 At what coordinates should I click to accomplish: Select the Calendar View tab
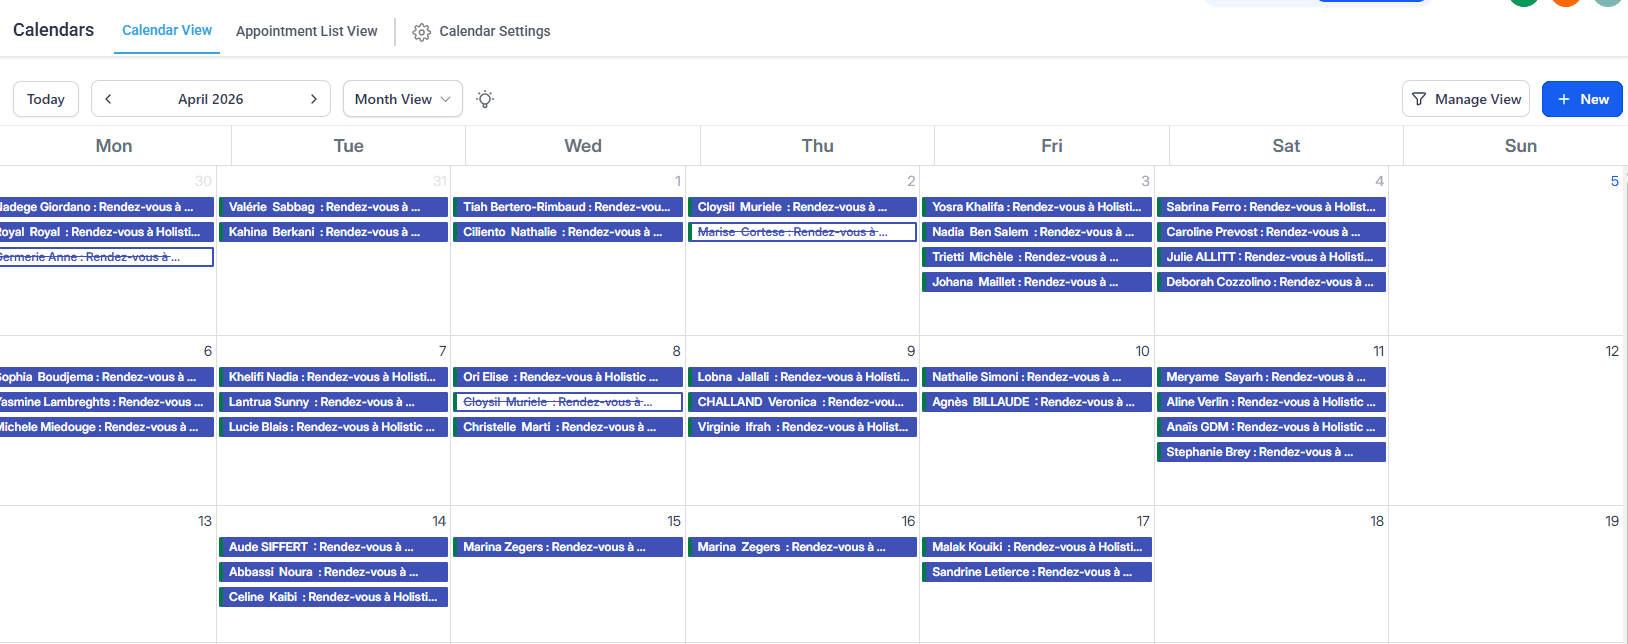click(166, 30)
